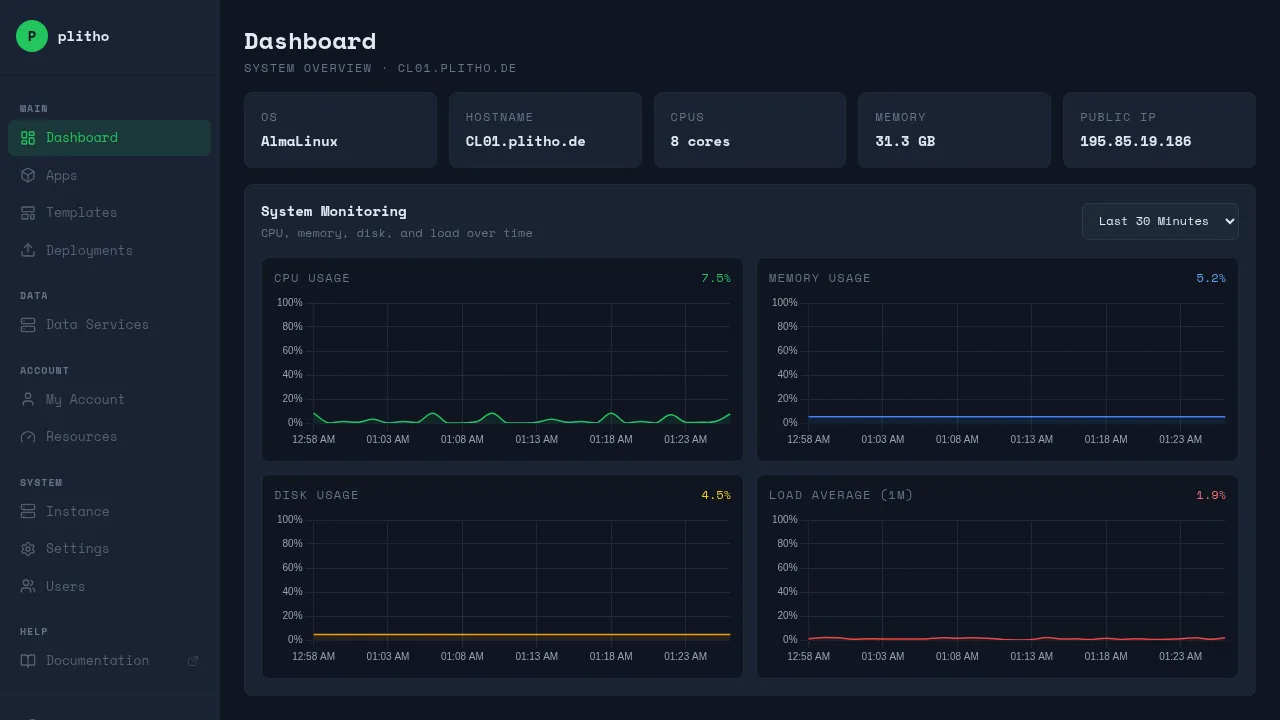Open the Apps menu item
This screenshot has height=720, width=1280.
(109, 175)
